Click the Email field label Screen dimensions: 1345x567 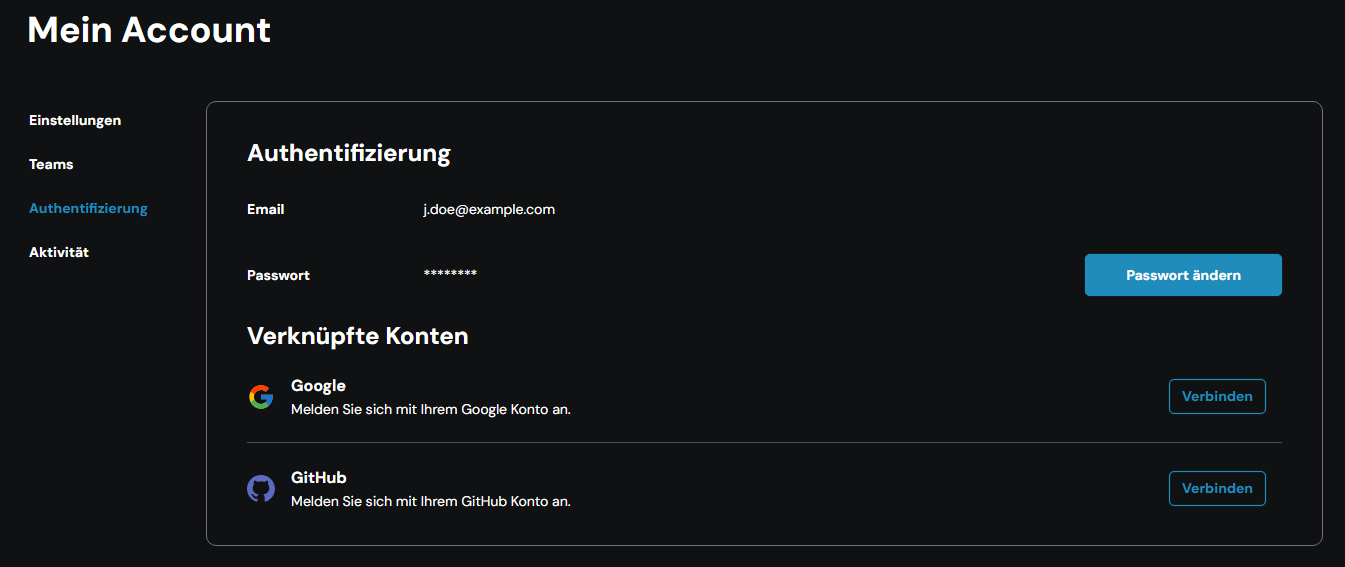(x=266, y=209)
